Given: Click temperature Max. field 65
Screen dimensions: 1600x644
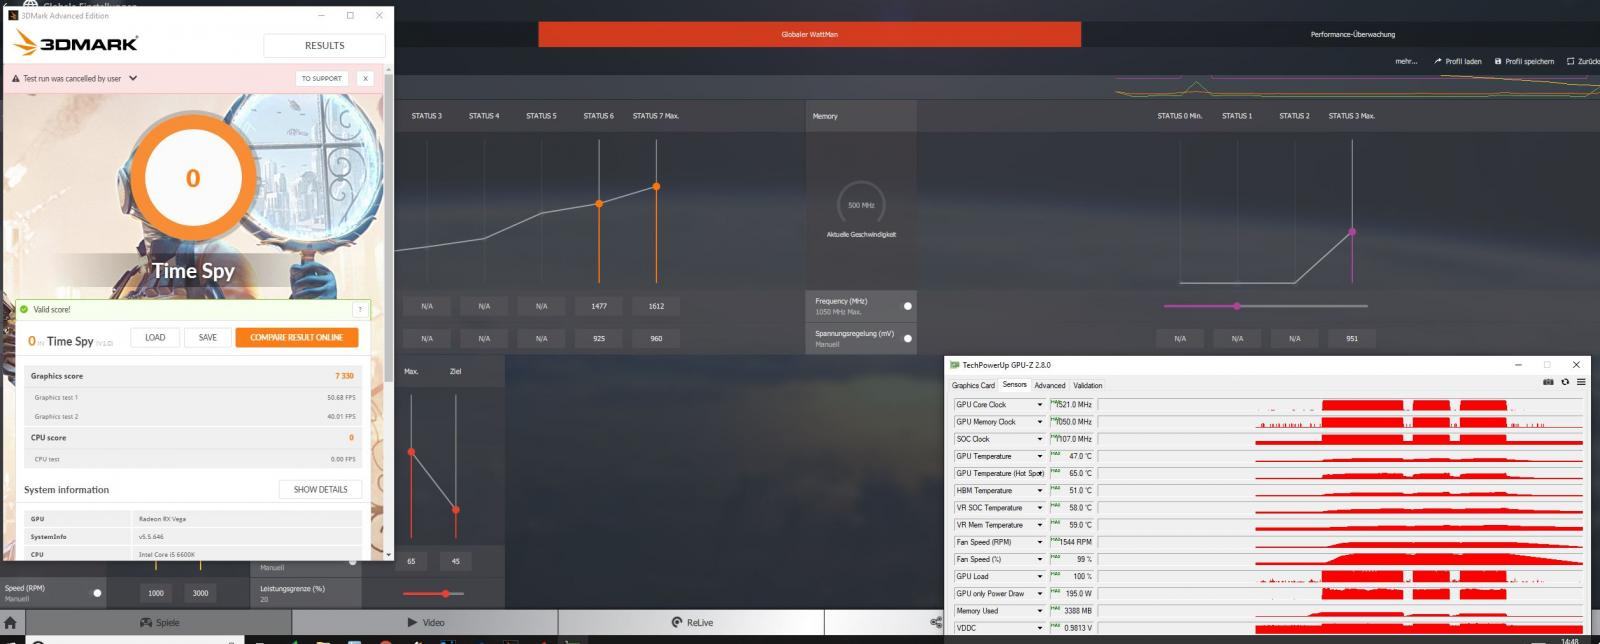Looking at the screenshot, I should click(x=411, y=561).
